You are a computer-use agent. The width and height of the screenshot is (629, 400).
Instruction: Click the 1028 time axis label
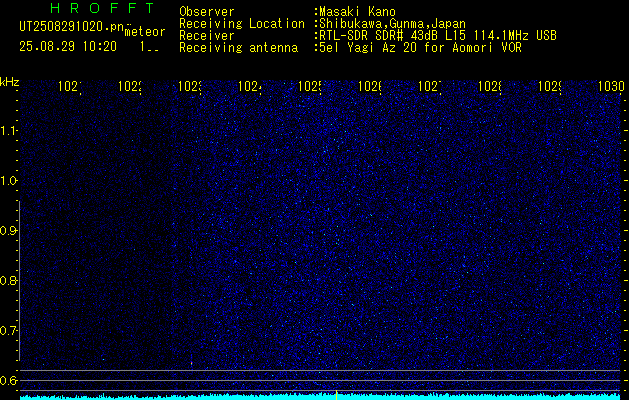(490, 86)
